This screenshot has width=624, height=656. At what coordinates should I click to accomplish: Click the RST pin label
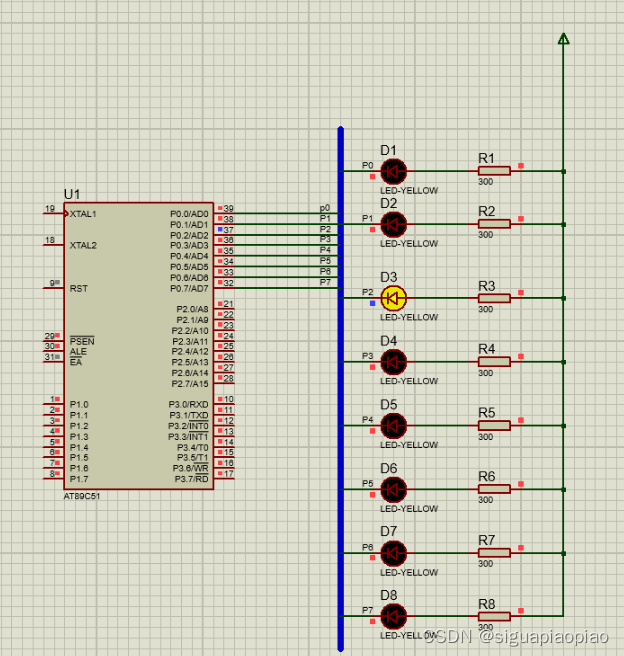79,289
